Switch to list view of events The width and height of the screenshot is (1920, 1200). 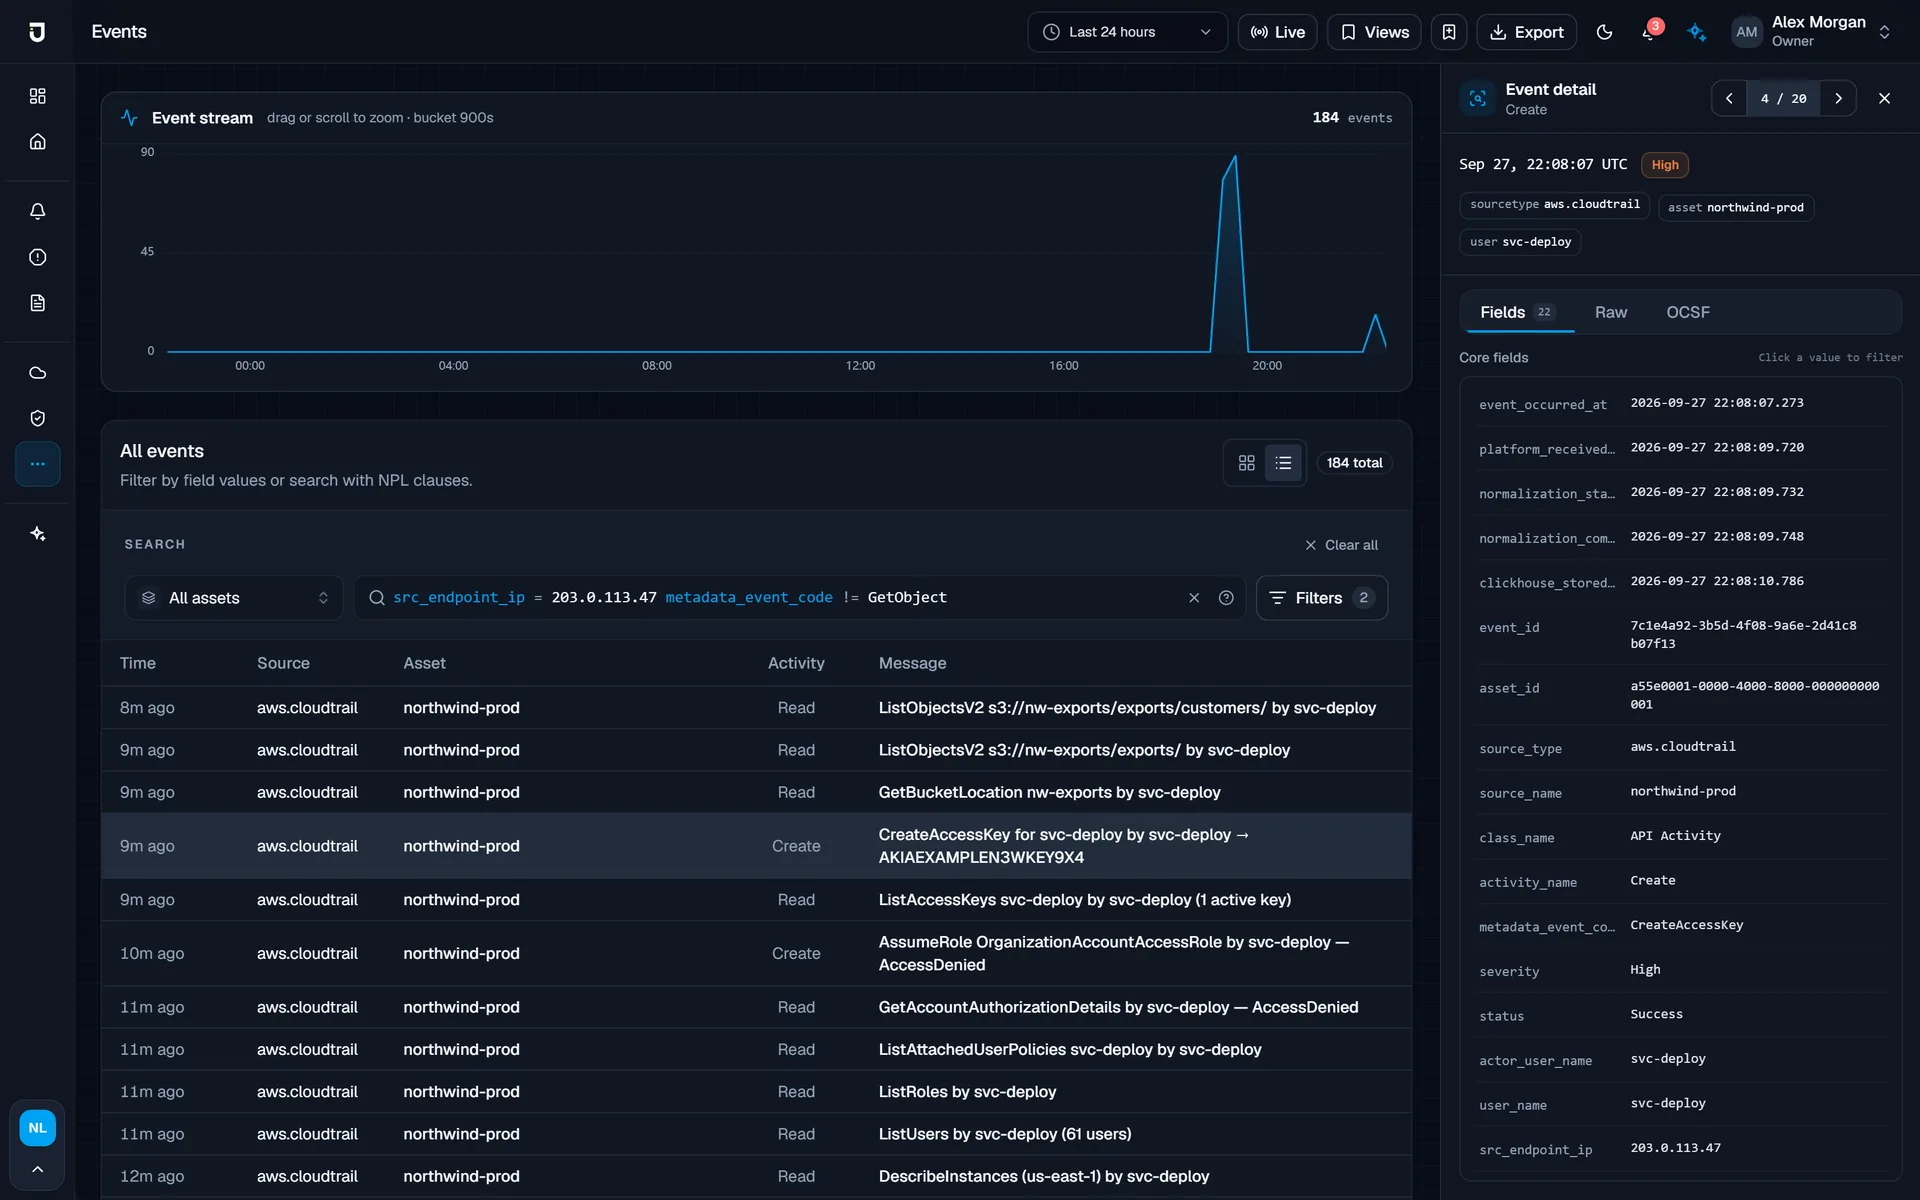click(1283, 463)
